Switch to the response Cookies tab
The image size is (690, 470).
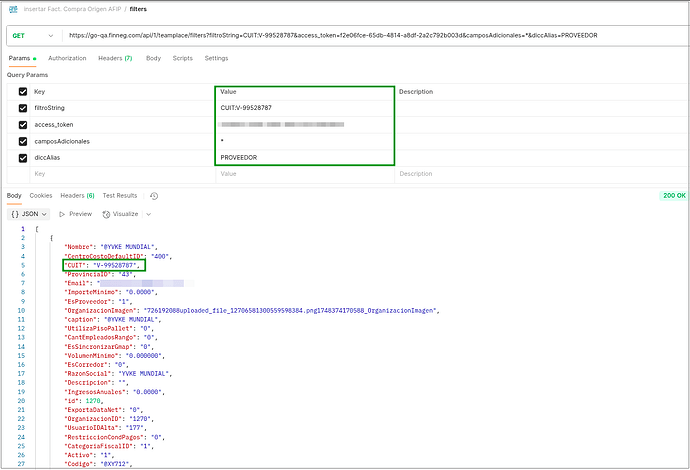coord(41,195)
